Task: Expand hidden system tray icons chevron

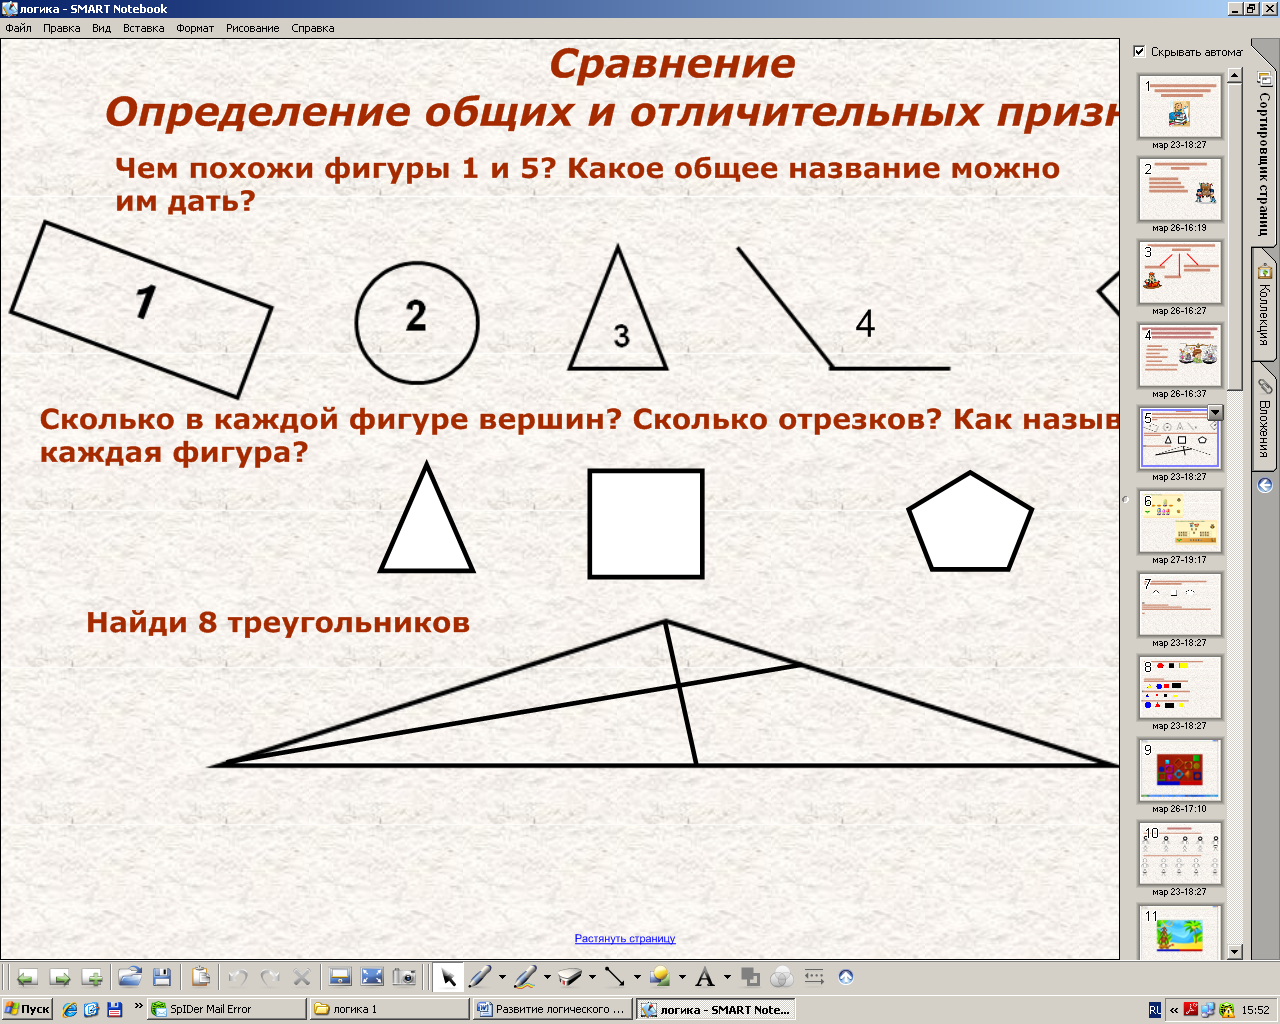Action: (1174, 1010)
